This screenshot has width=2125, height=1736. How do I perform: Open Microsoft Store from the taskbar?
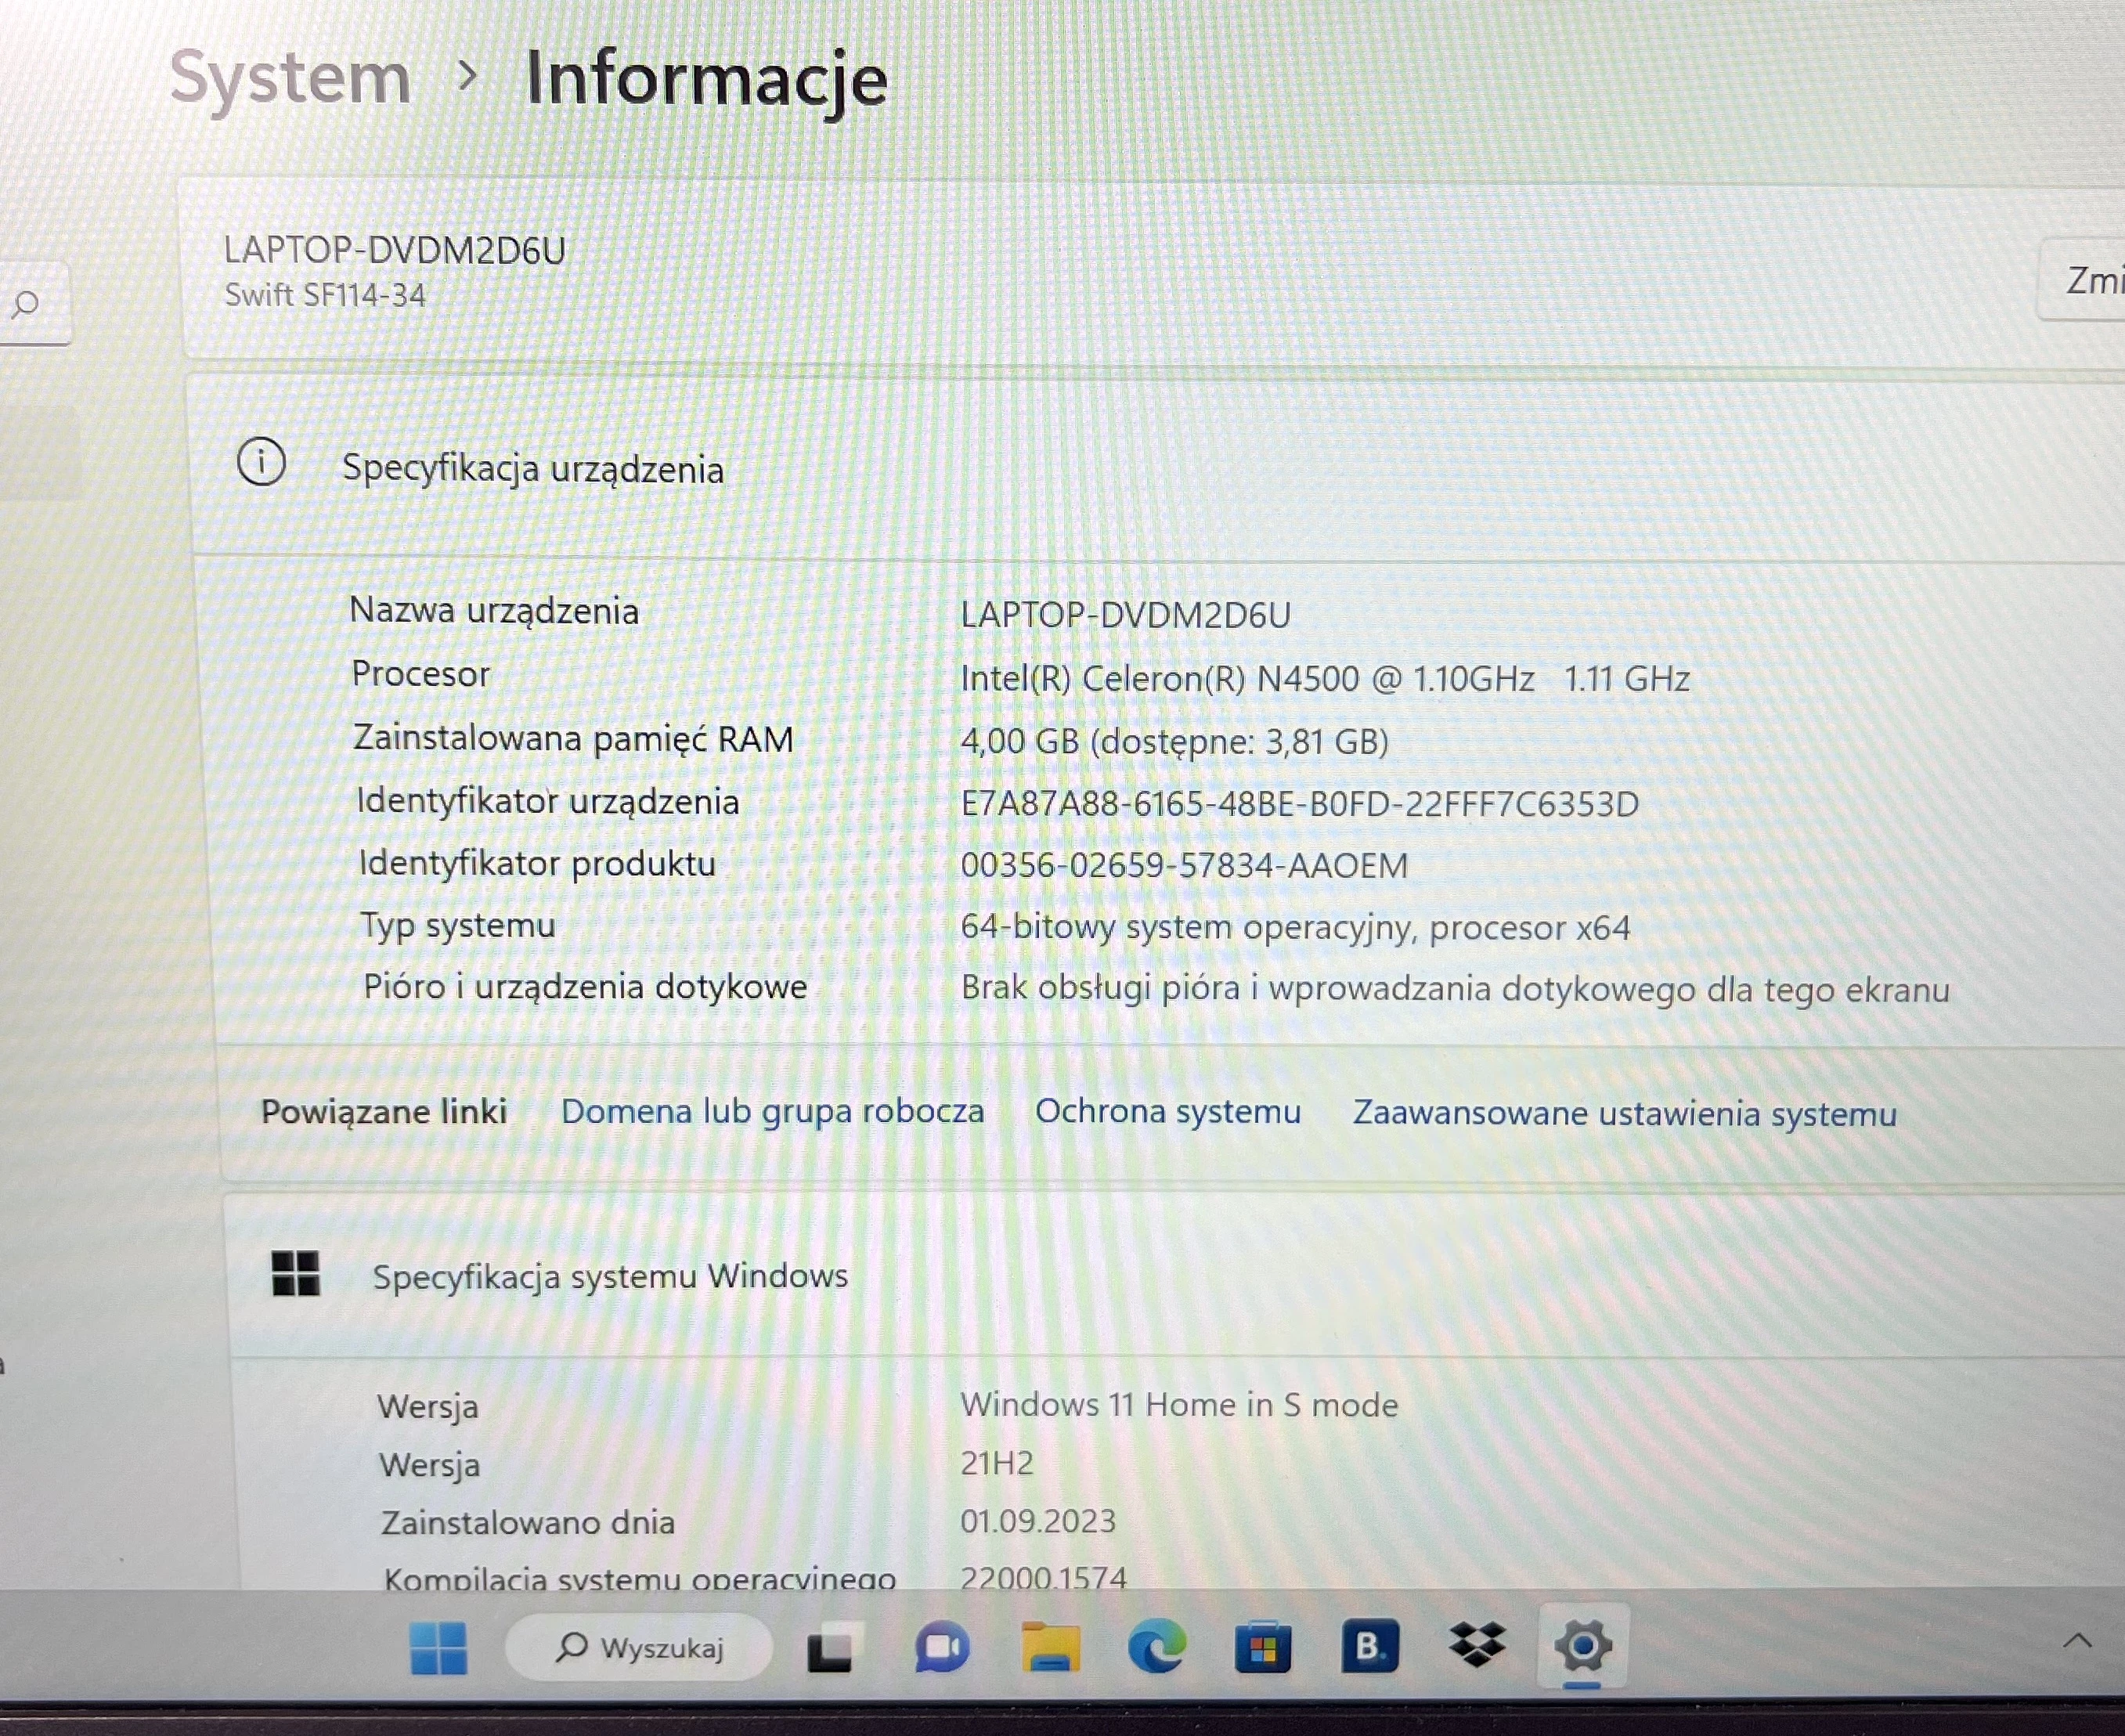coord(1263,1647)
